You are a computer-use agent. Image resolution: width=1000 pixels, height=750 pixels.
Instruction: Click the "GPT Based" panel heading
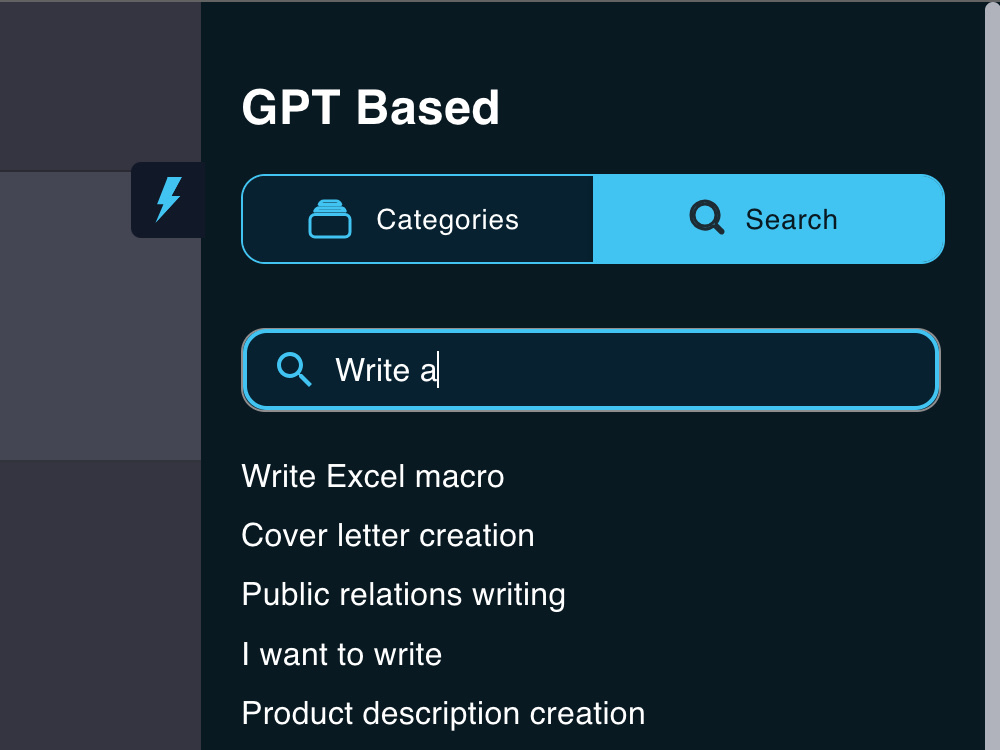point(371,107)
